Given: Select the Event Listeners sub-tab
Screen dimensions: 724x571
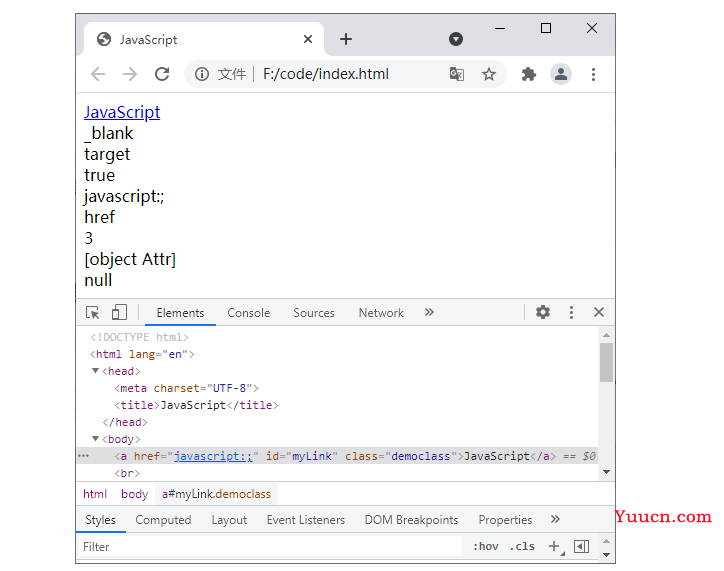Looking at the screenshot, I should pyautogui.click(x=305, y=520).
